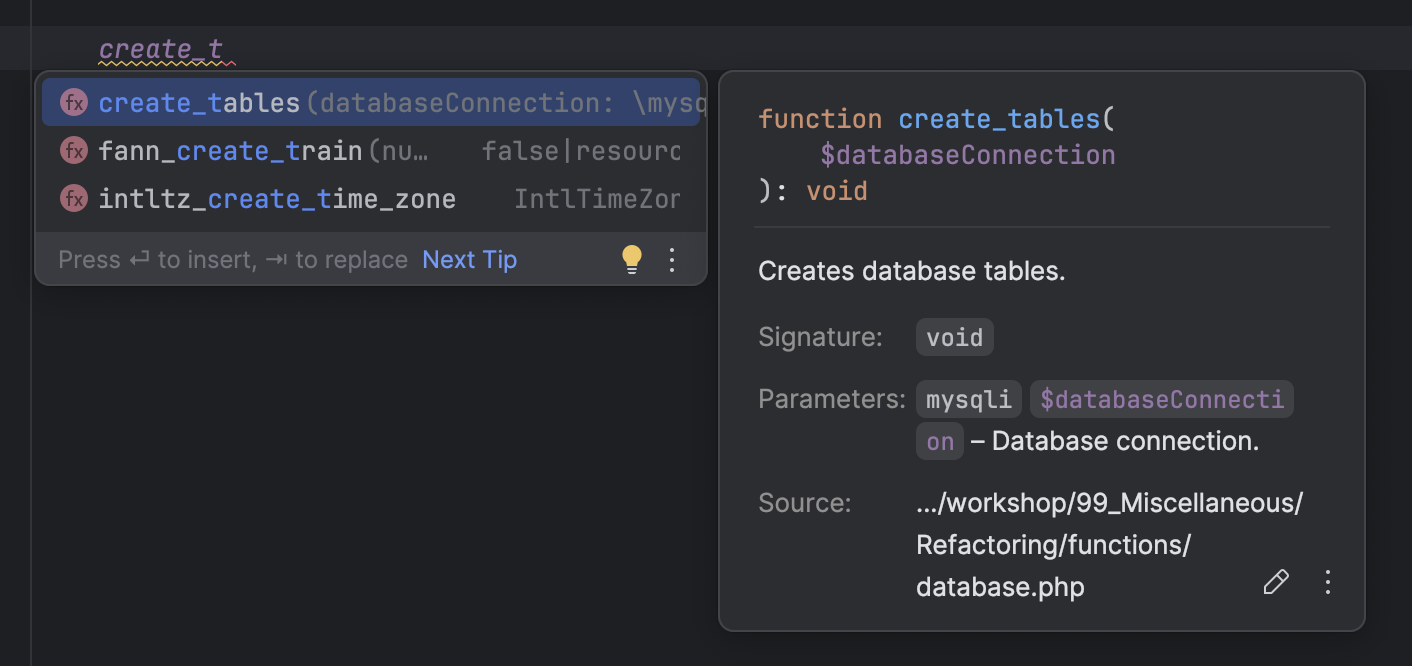Click the pencil edit icon near database.php

1276,581
